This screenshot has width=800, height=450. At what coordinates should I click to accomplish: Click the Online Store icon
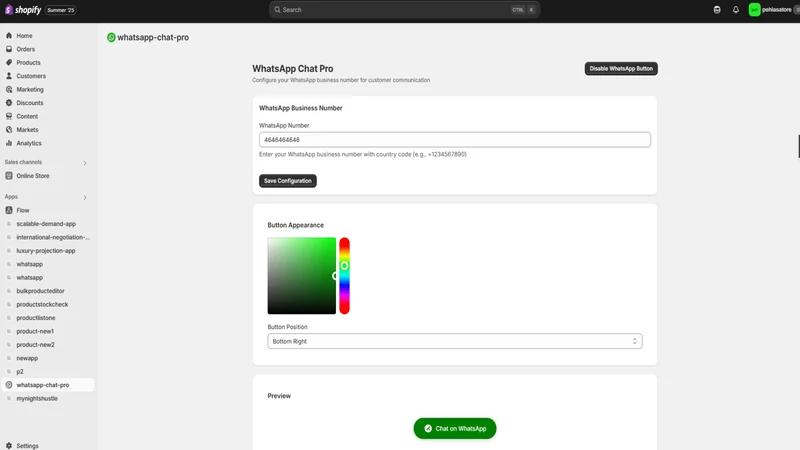click(9, 176)
